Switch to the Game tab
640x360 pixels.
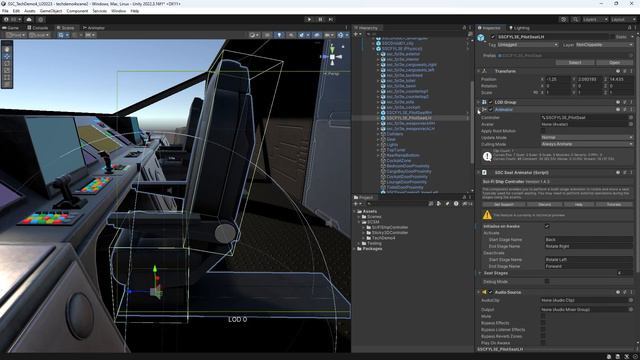click(11, 28)
